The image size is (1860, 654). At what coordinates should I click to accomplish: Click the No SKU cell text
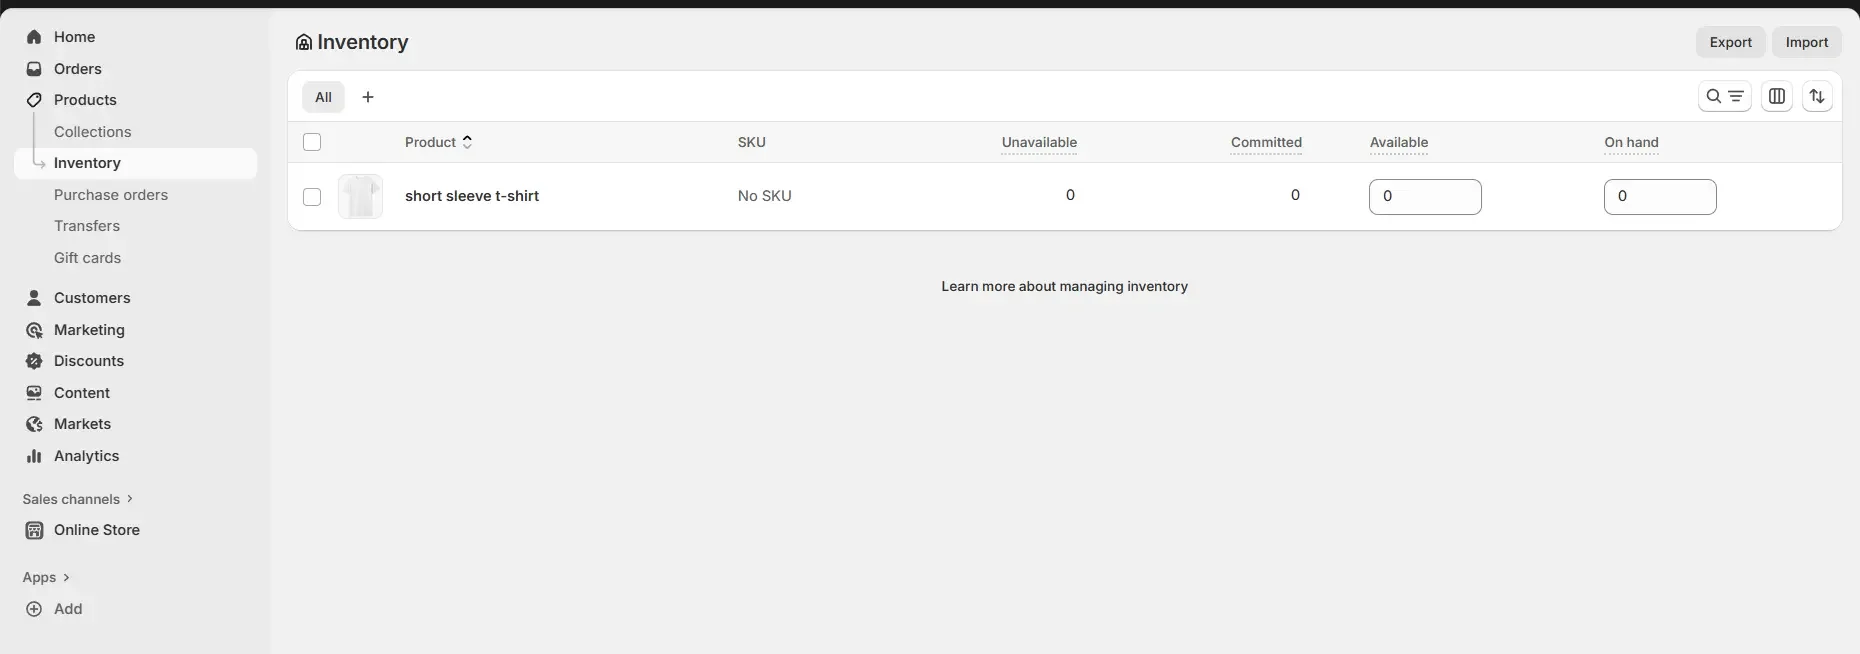point(765,196)
